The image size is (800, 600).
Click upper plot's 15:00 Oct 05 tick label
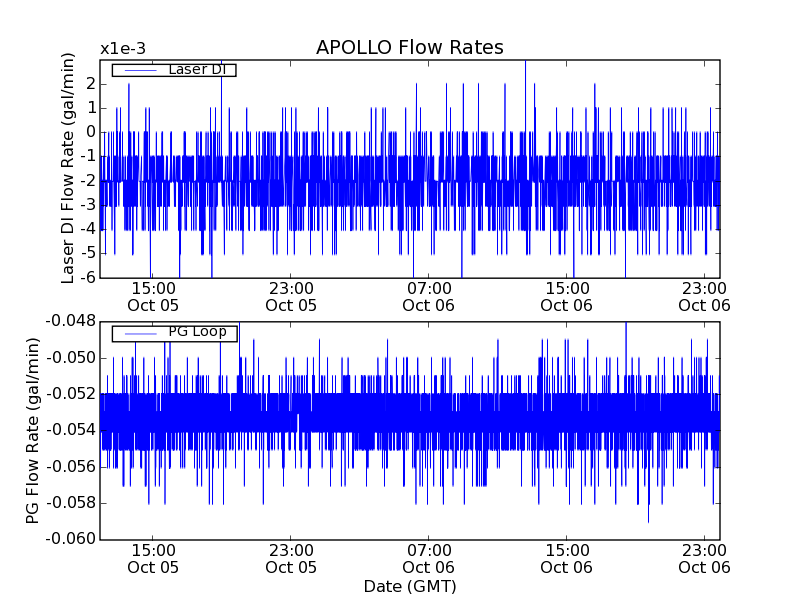pos(153,297)
